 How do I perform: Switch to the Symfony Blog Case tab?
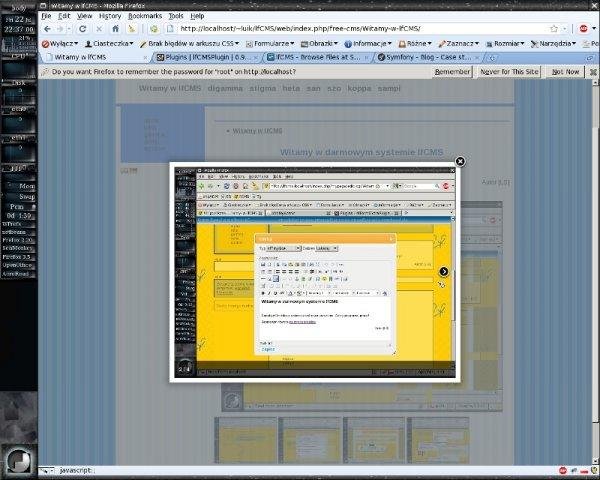(429, 57)
